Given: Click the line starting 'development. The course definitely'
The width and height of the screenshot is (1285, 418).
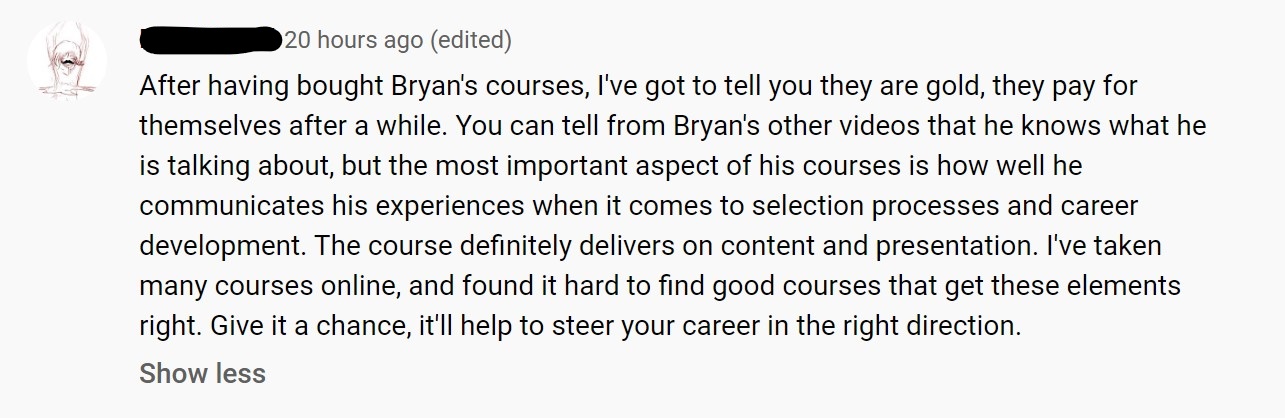Looking at the screenshot, I should coord(650,246).
